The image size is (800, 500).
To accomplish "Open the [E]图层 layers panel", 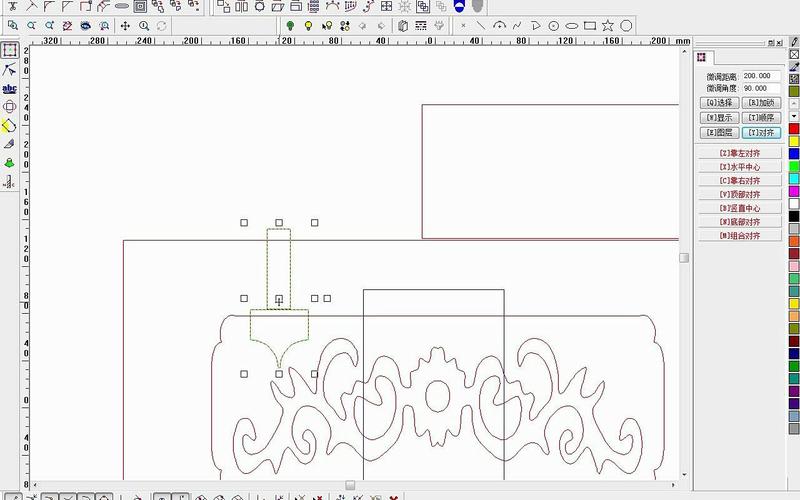I will point(719,132).
